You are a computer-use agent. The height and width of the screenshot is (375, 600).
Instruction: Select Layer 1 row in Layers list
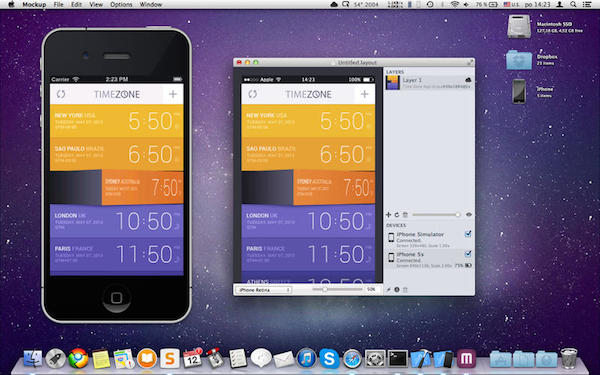(429, 83)
